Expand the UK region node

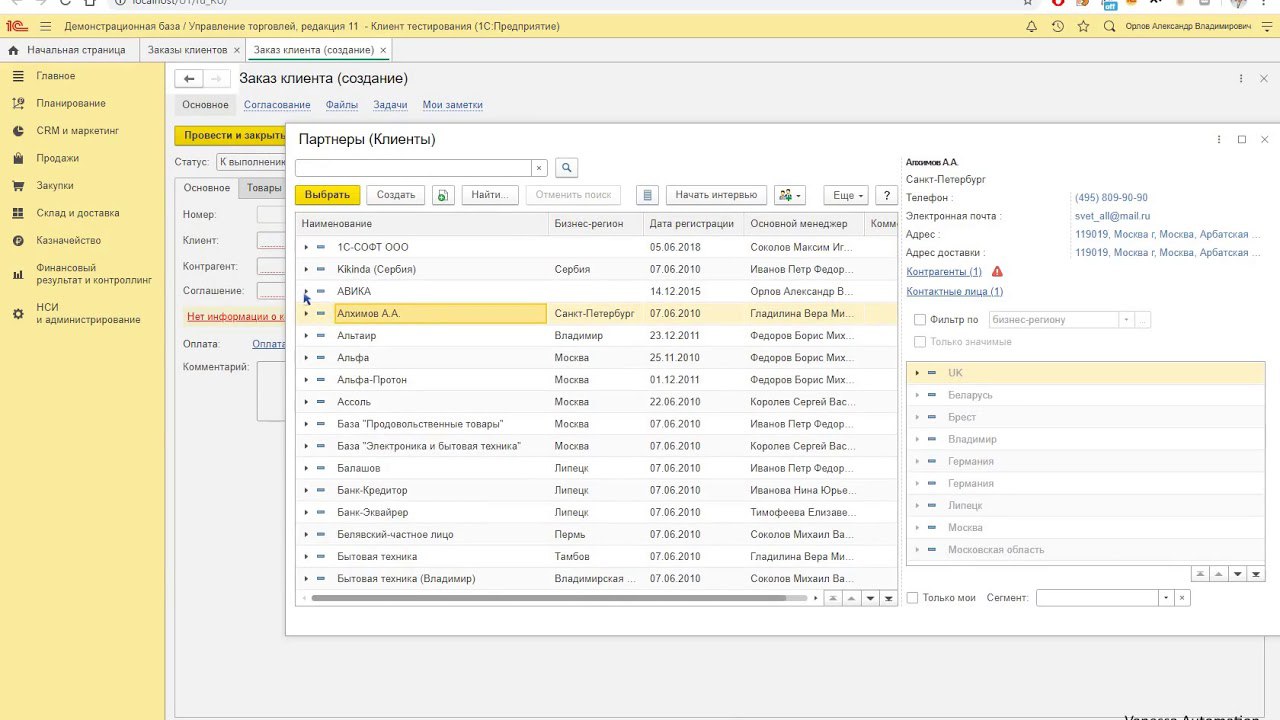coord(917,373)
